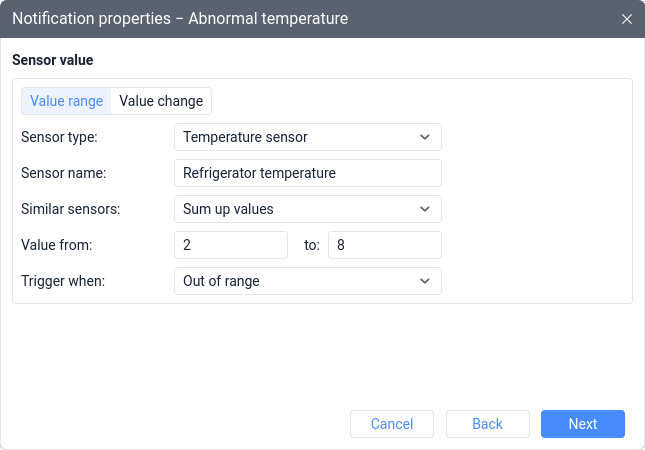Cancel the notification setup
This screenshot has width=645, height=450.
pyautogui.click(x=392, y=424)
